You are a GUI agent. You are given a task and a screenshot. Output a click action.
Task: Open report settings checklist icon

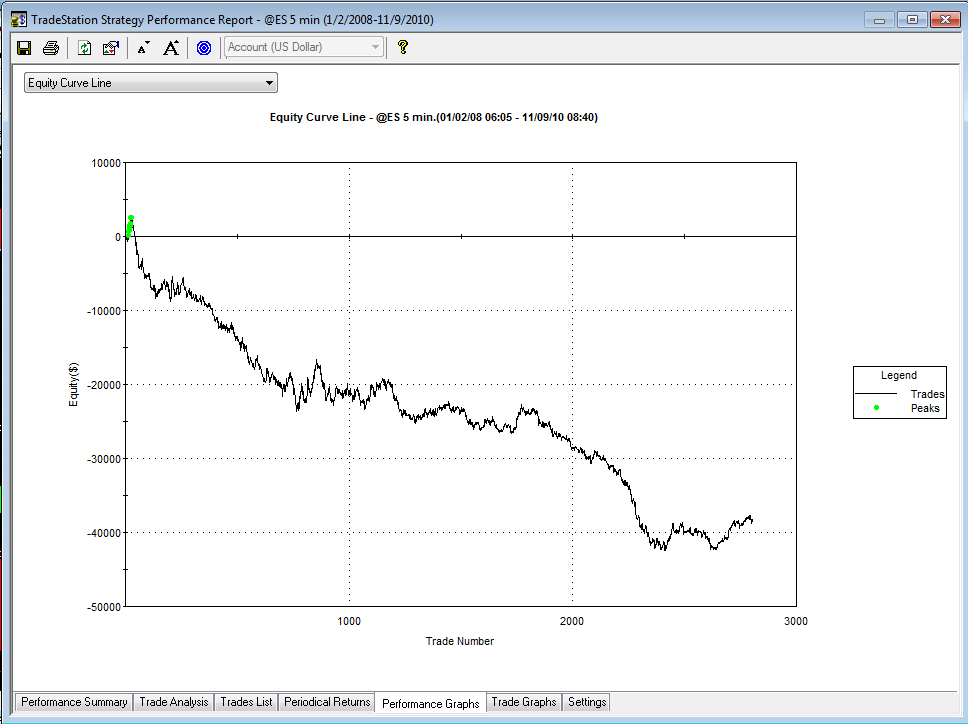point(111,48)
